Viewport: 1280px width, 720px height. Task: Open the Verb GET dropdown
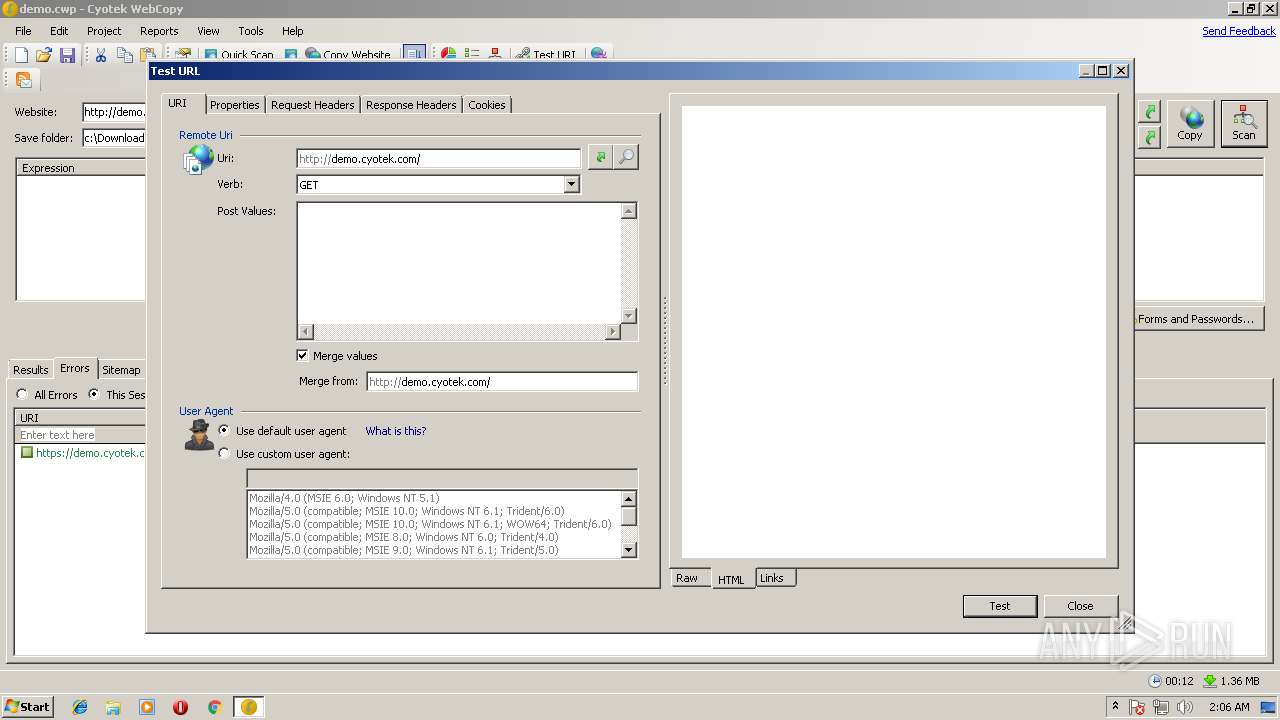tap(571, 184)
